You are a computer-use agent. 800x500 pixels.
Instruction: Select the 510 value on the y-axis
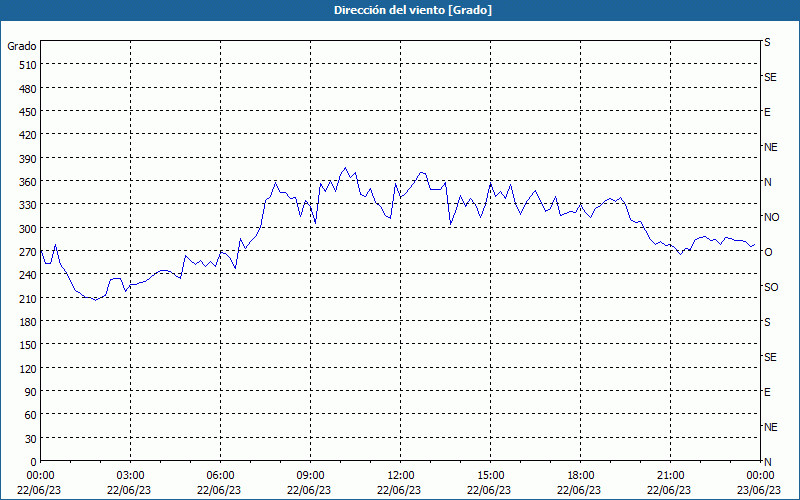click(x=26, y=65)
